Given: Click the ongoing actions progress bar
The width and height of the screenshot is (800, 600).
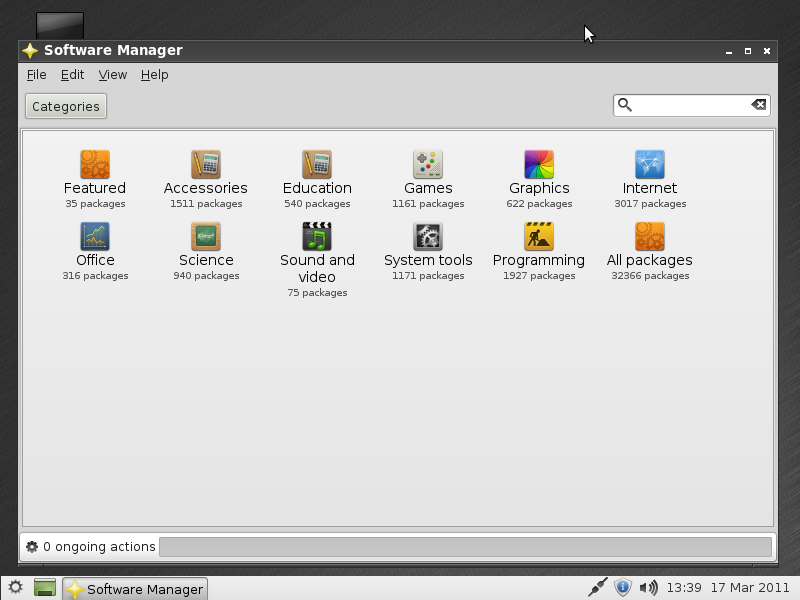Looking at the screenshot, I should [468, 546].
